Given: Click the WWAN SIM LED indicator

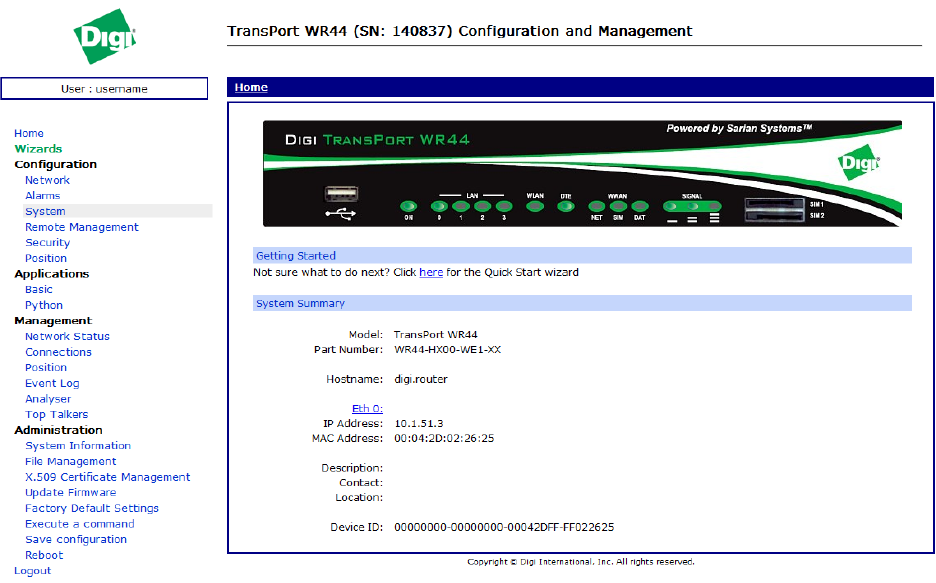Looking at the screenshot, I should coord(618,206).
